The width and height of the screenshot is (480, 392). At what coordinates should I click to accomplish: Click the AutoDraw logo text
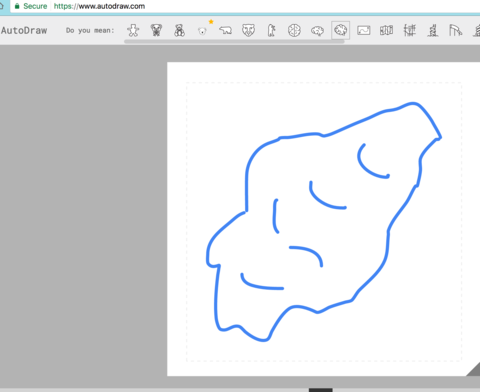click(24, 30)
